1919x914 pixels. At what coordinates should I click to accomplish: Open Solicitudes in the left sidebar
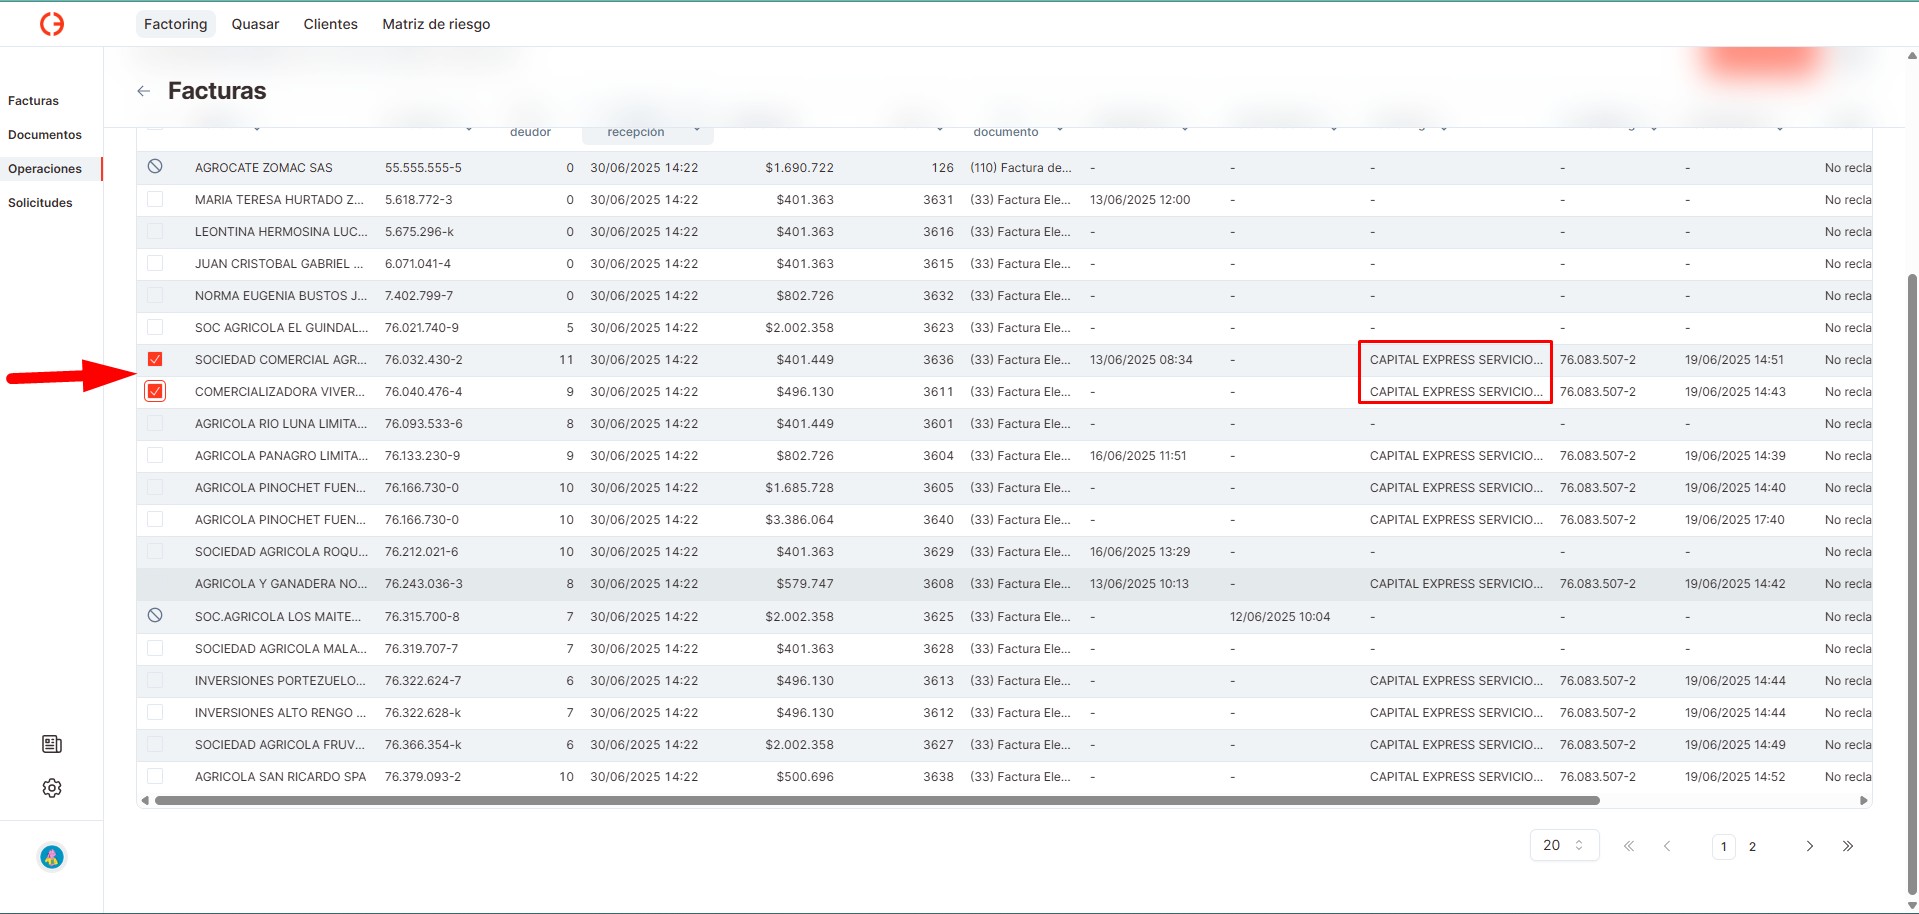click(x=40, y=203)
